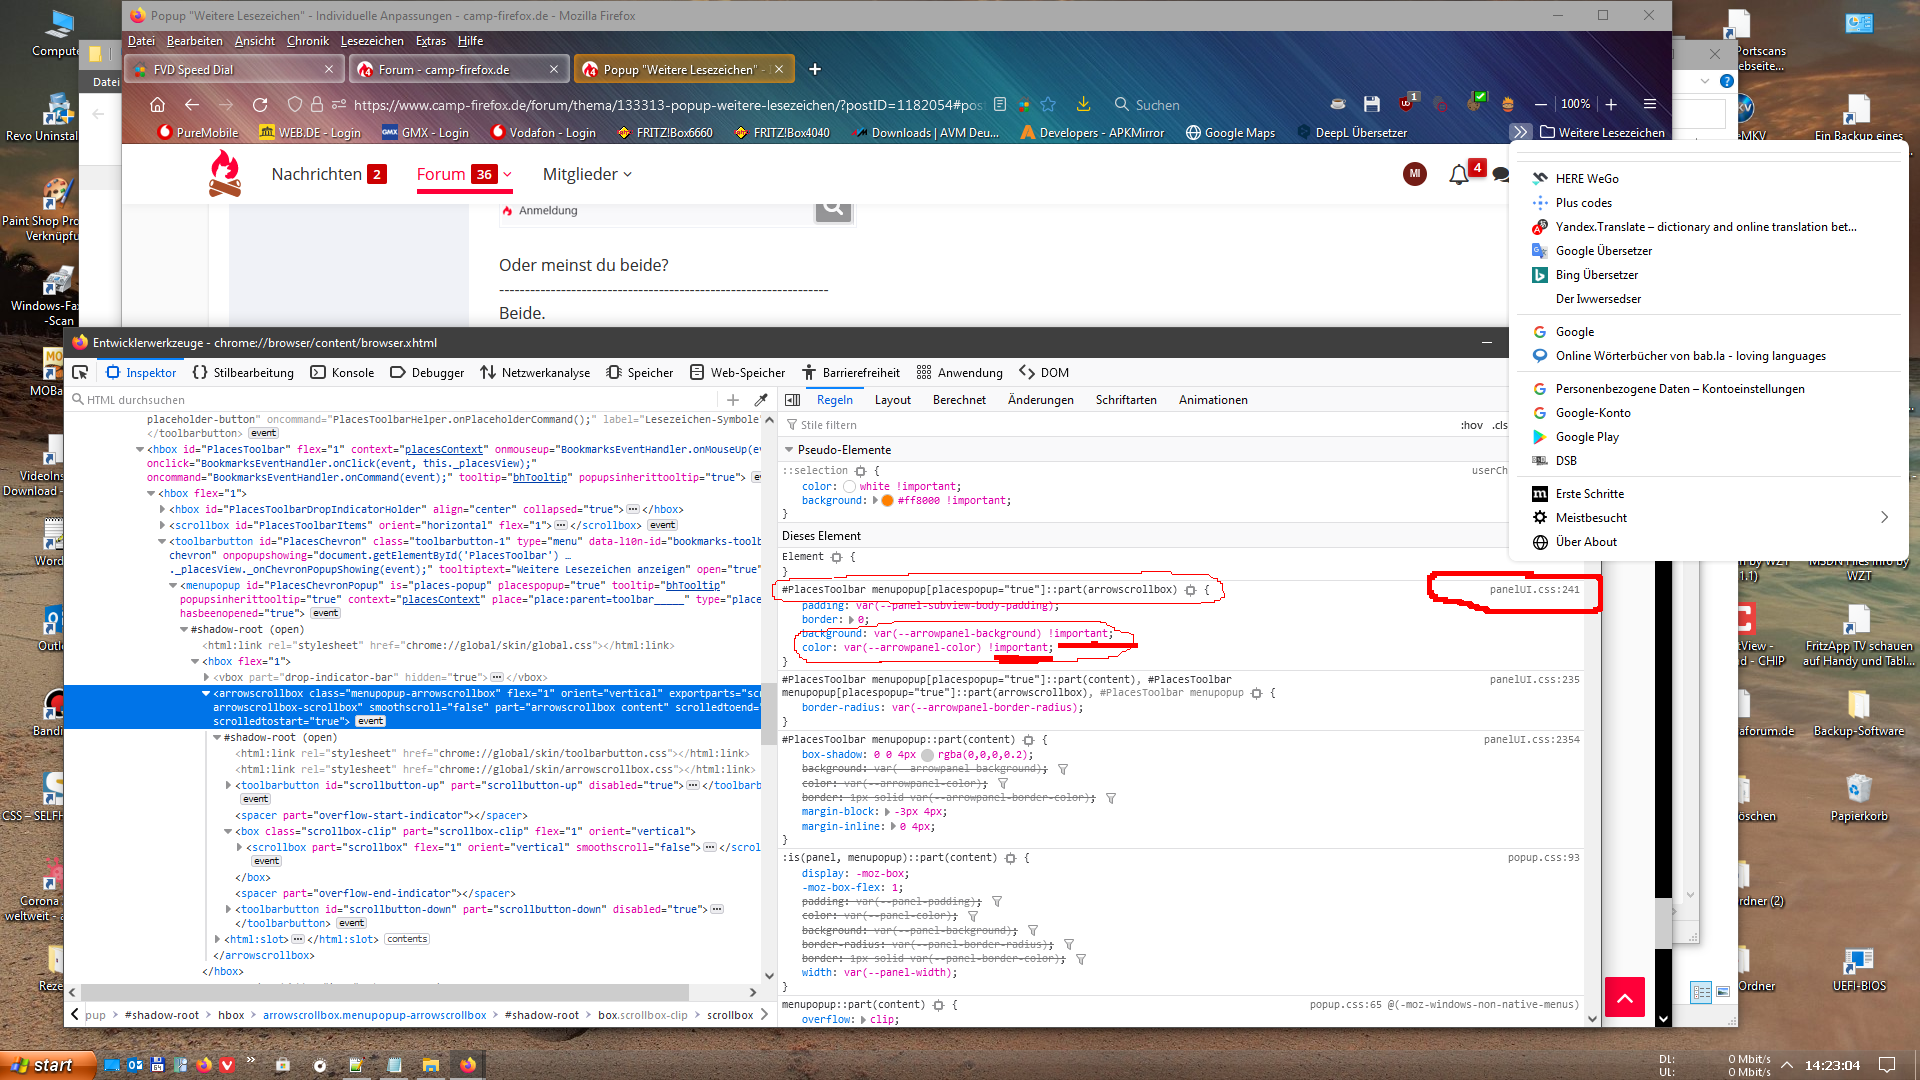Open the forum notifications bell

pyautogui.click(x=1458, y=175)
